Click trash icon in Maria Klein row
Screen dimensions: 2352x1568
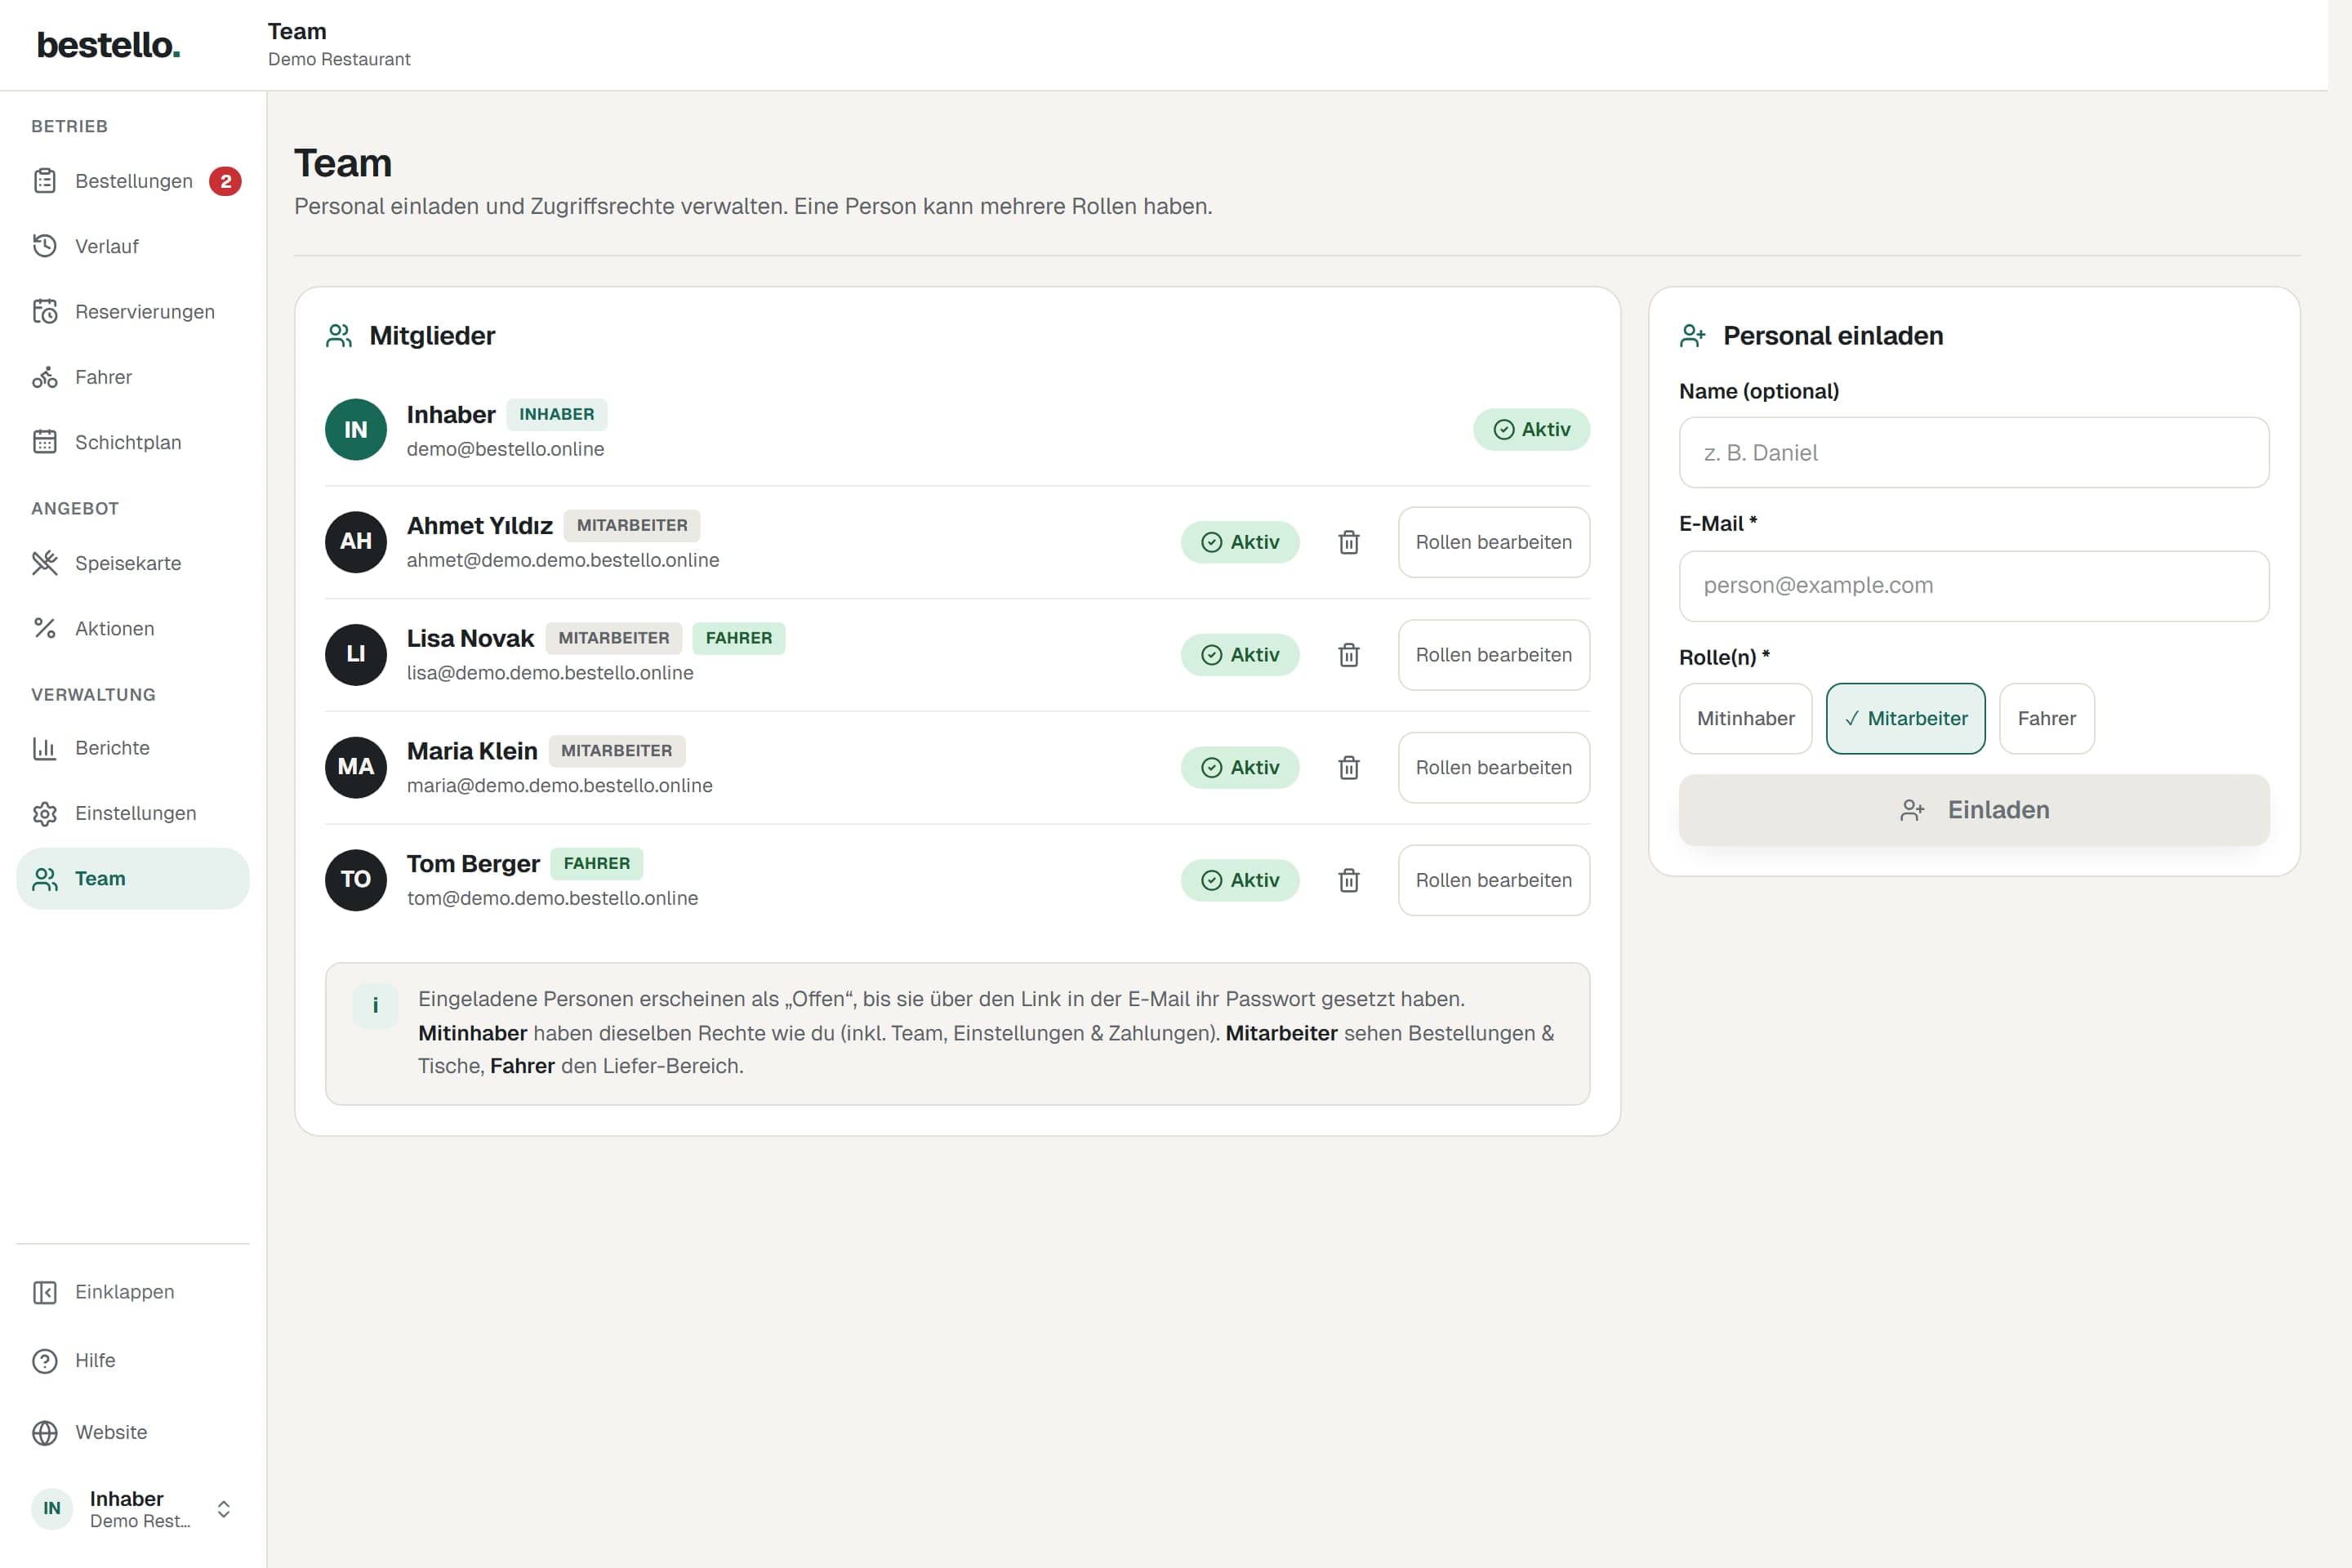(1348, 768)
